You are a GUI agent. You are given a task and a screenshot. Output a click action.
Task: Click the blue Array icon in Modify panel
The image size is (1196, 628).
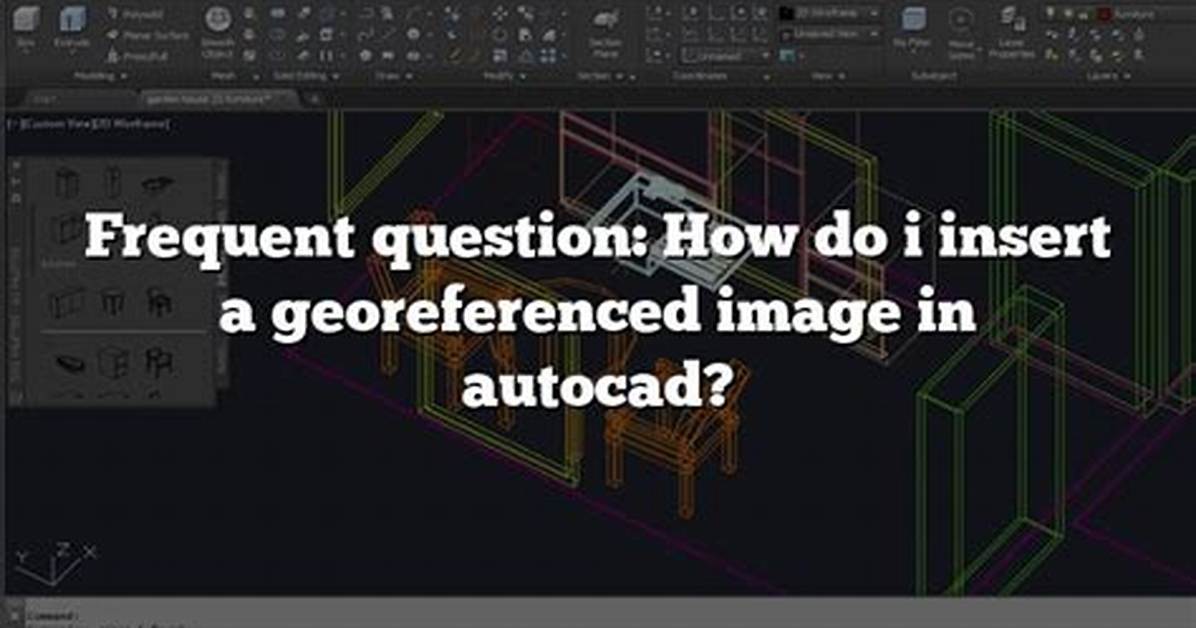[548, 56]
